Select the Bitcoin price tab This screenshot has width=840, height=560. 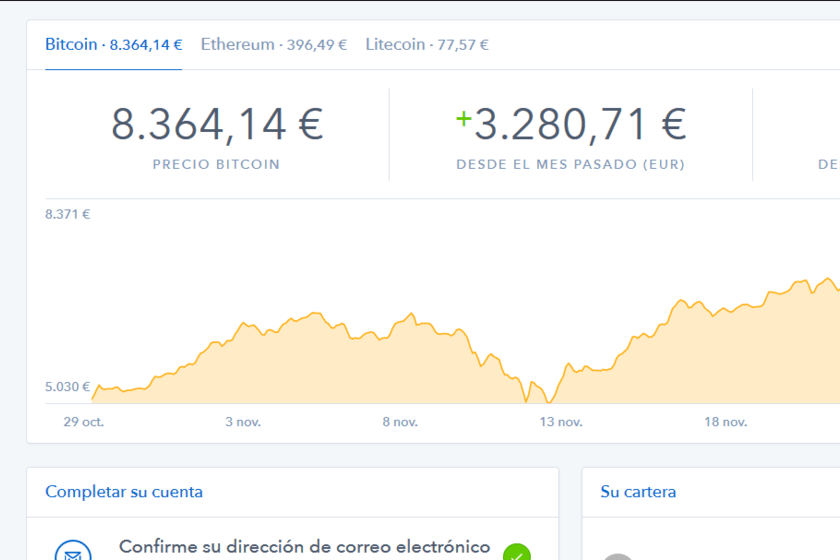114,44
